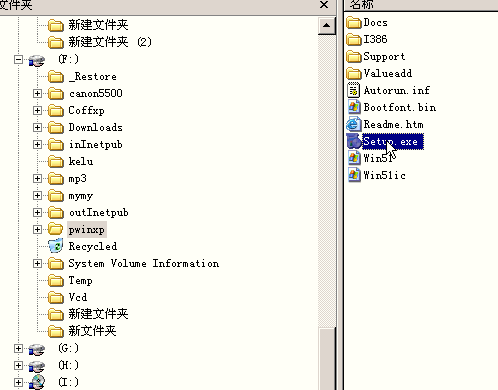
Task: Select the Autorun.inf file icon
Action: coord(354,90)
